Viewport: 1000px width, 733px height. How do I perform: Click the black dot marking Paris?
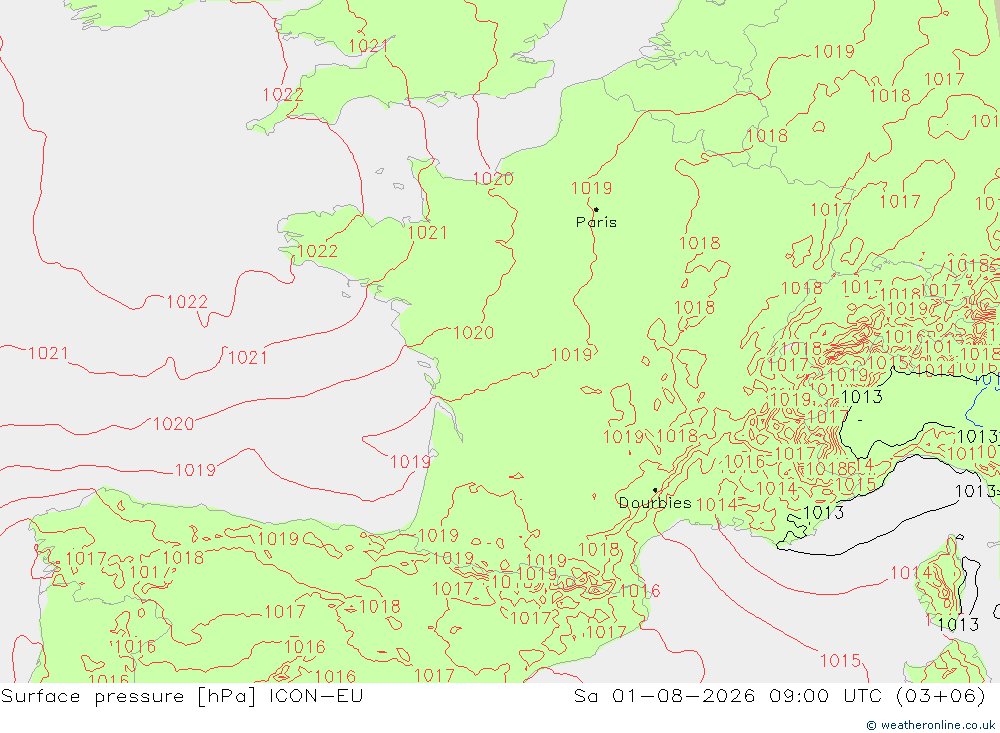click(596, 209)
